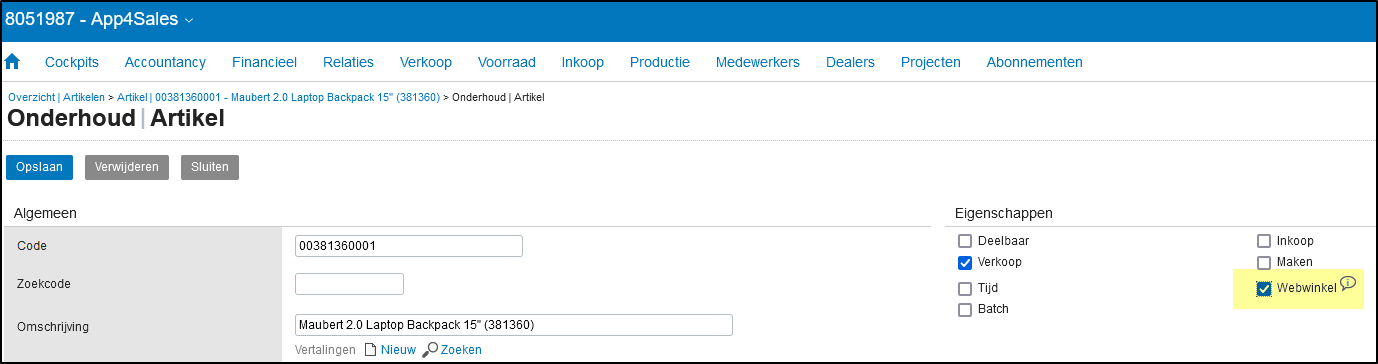1378x364 pixels.
Task: Click the Verwijderen button
Action: (x=127, y=167)
